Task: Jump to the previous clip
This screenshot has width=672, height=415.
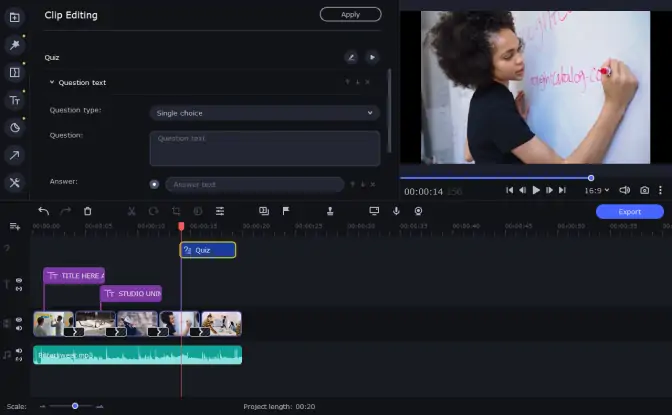Action: click(x=509, y=190)
